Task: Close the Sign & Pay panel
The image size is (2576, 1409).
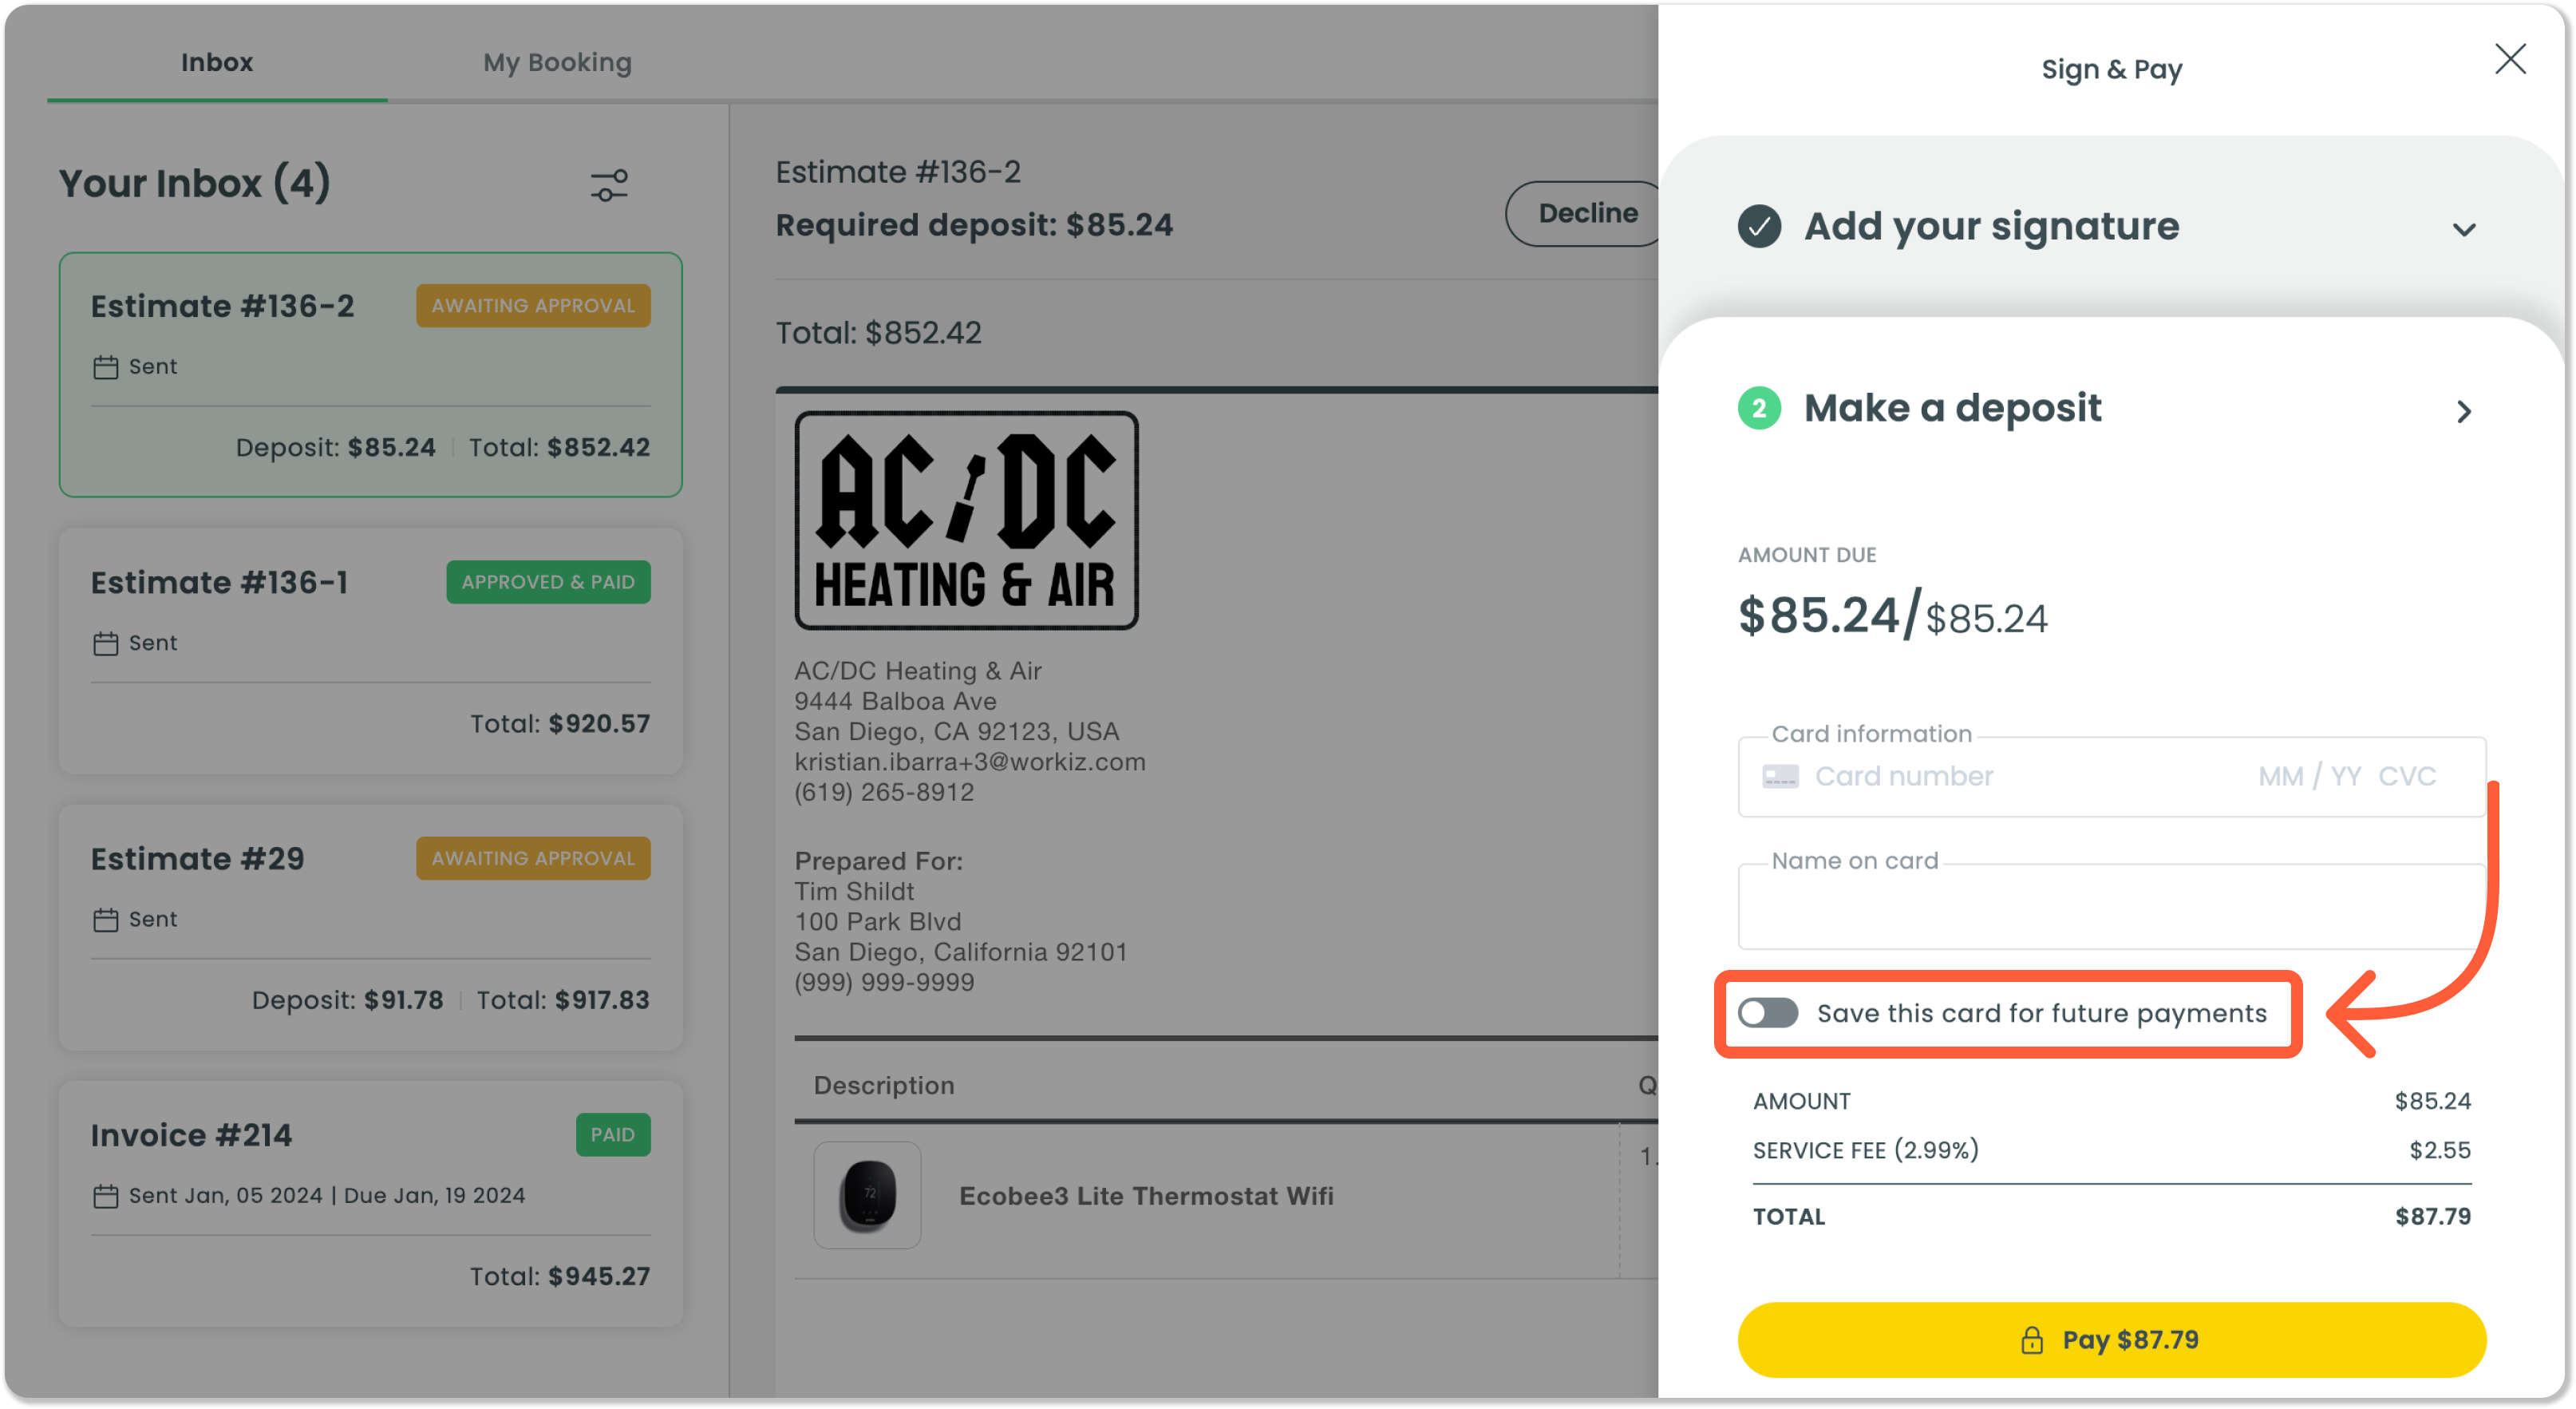Action: (x=2511, y=59)
